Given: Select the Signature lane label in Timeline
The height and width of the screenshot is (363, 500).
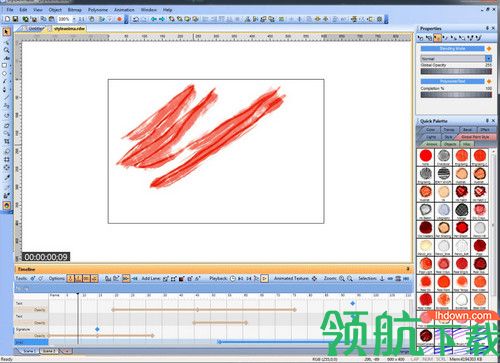Looking at the screenshot, I should pyautogui.click(x=23, y=329).
